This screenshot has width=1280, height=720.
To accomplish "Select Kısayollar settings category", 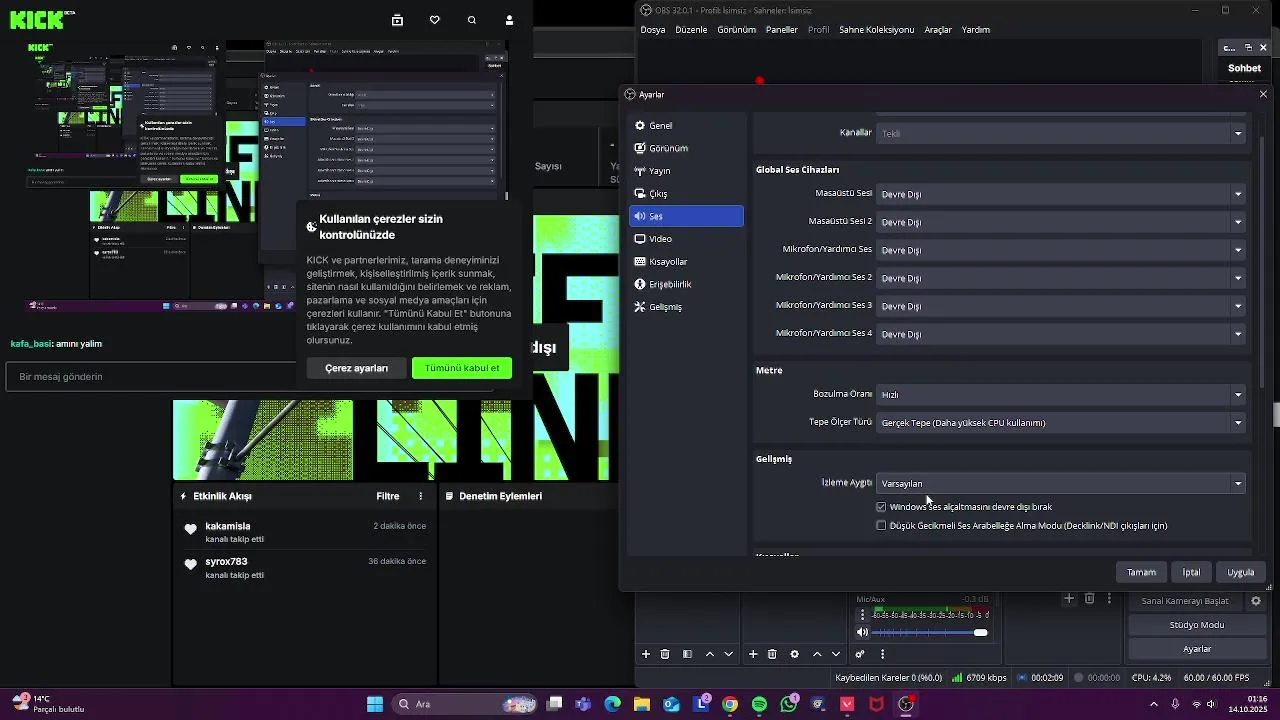I will (686, 262).
